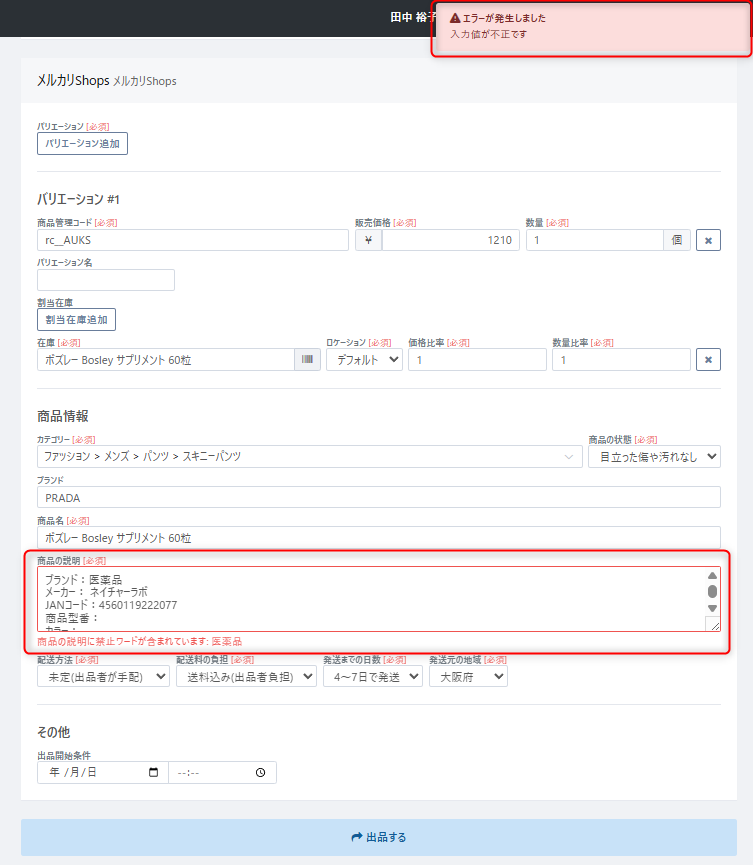Click the エラーが発生しました notification
The image size is (753, 865).
click(591, 28)
